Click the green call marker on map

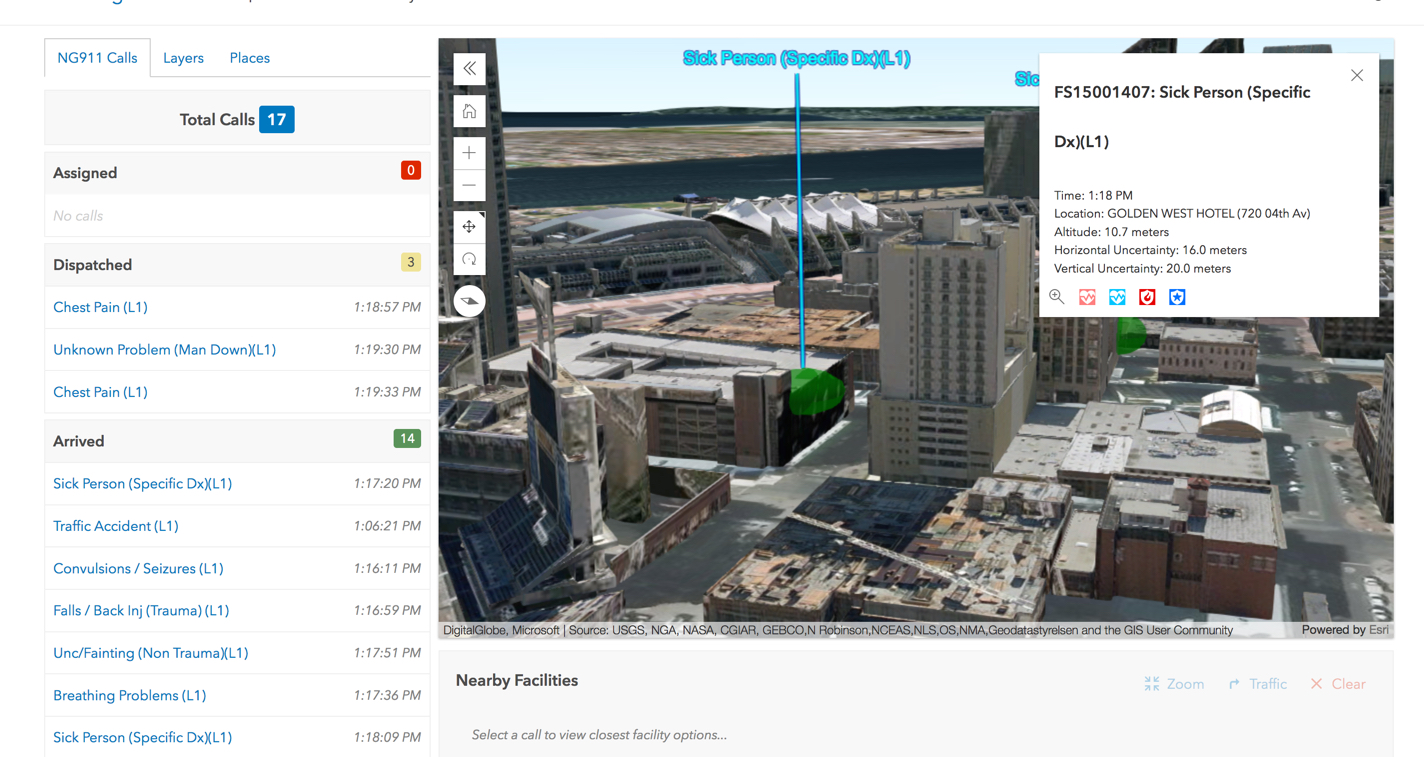coord(816,390)
